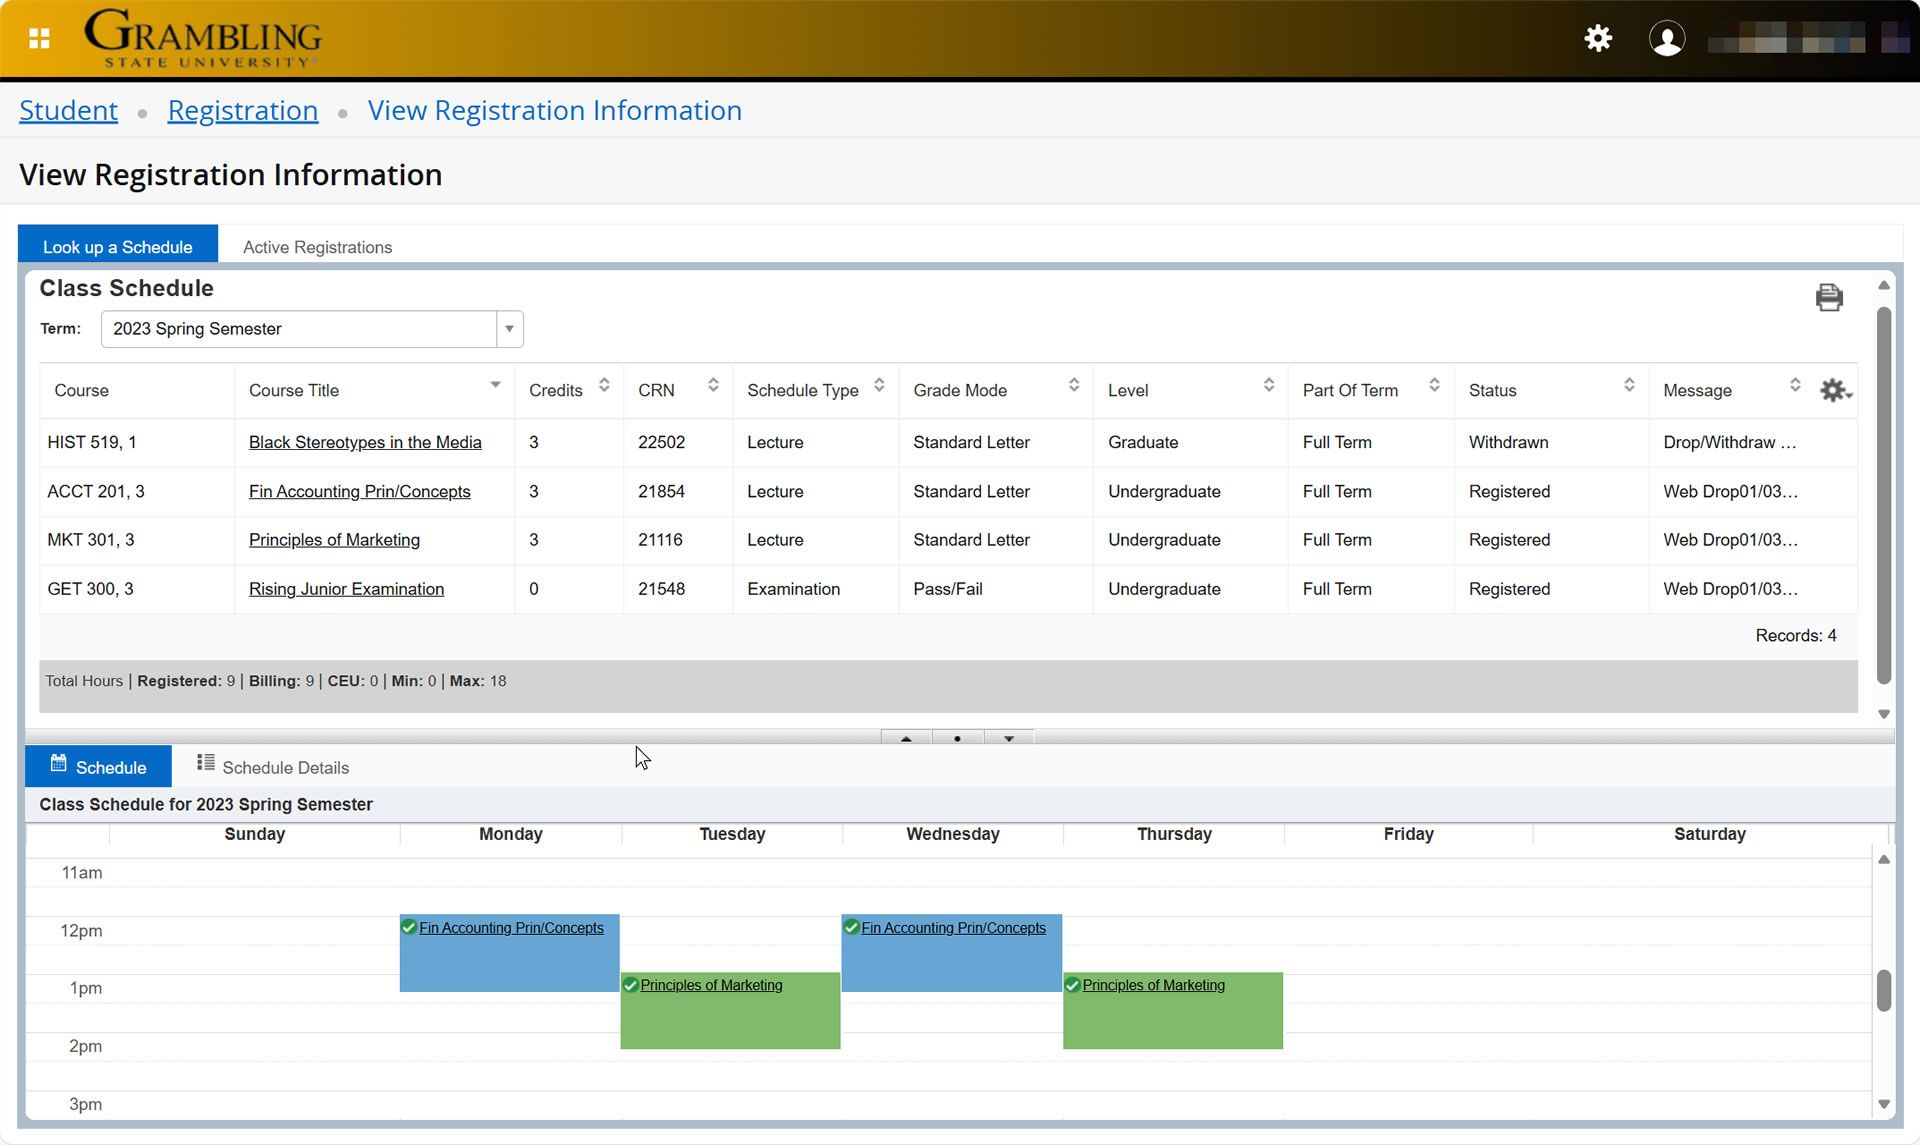Open the settings gear in the header

(1598, 38)
